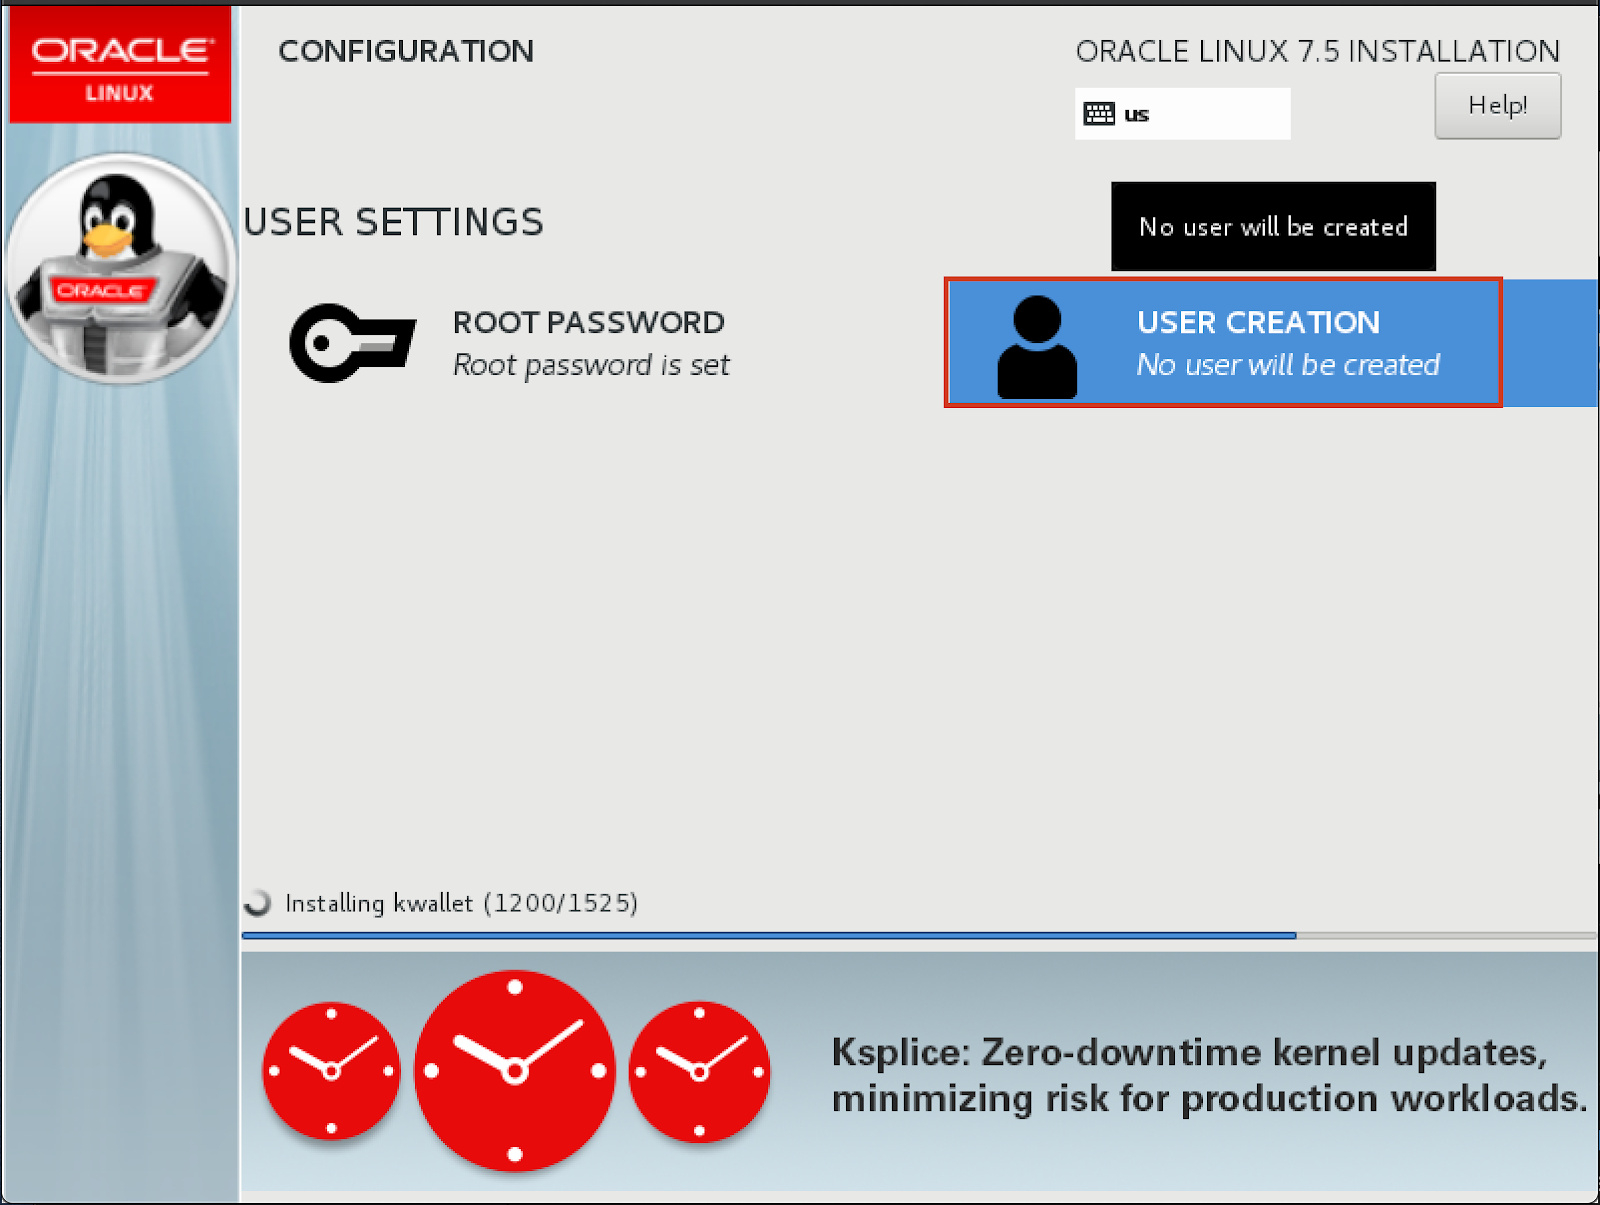The height and width of the screenshot is (1205, 1600).
Task: Open the Help! button
Action: tap(1497, 105)
